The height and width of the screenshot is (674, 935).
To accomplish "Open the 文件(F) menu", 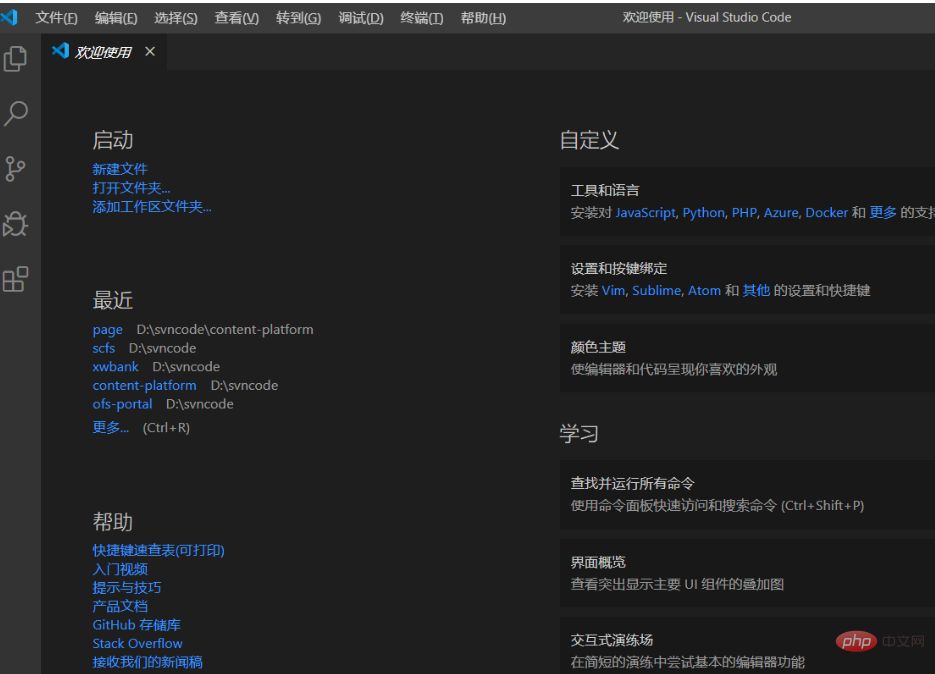I will pyautogui.click(x=57, y=18).
